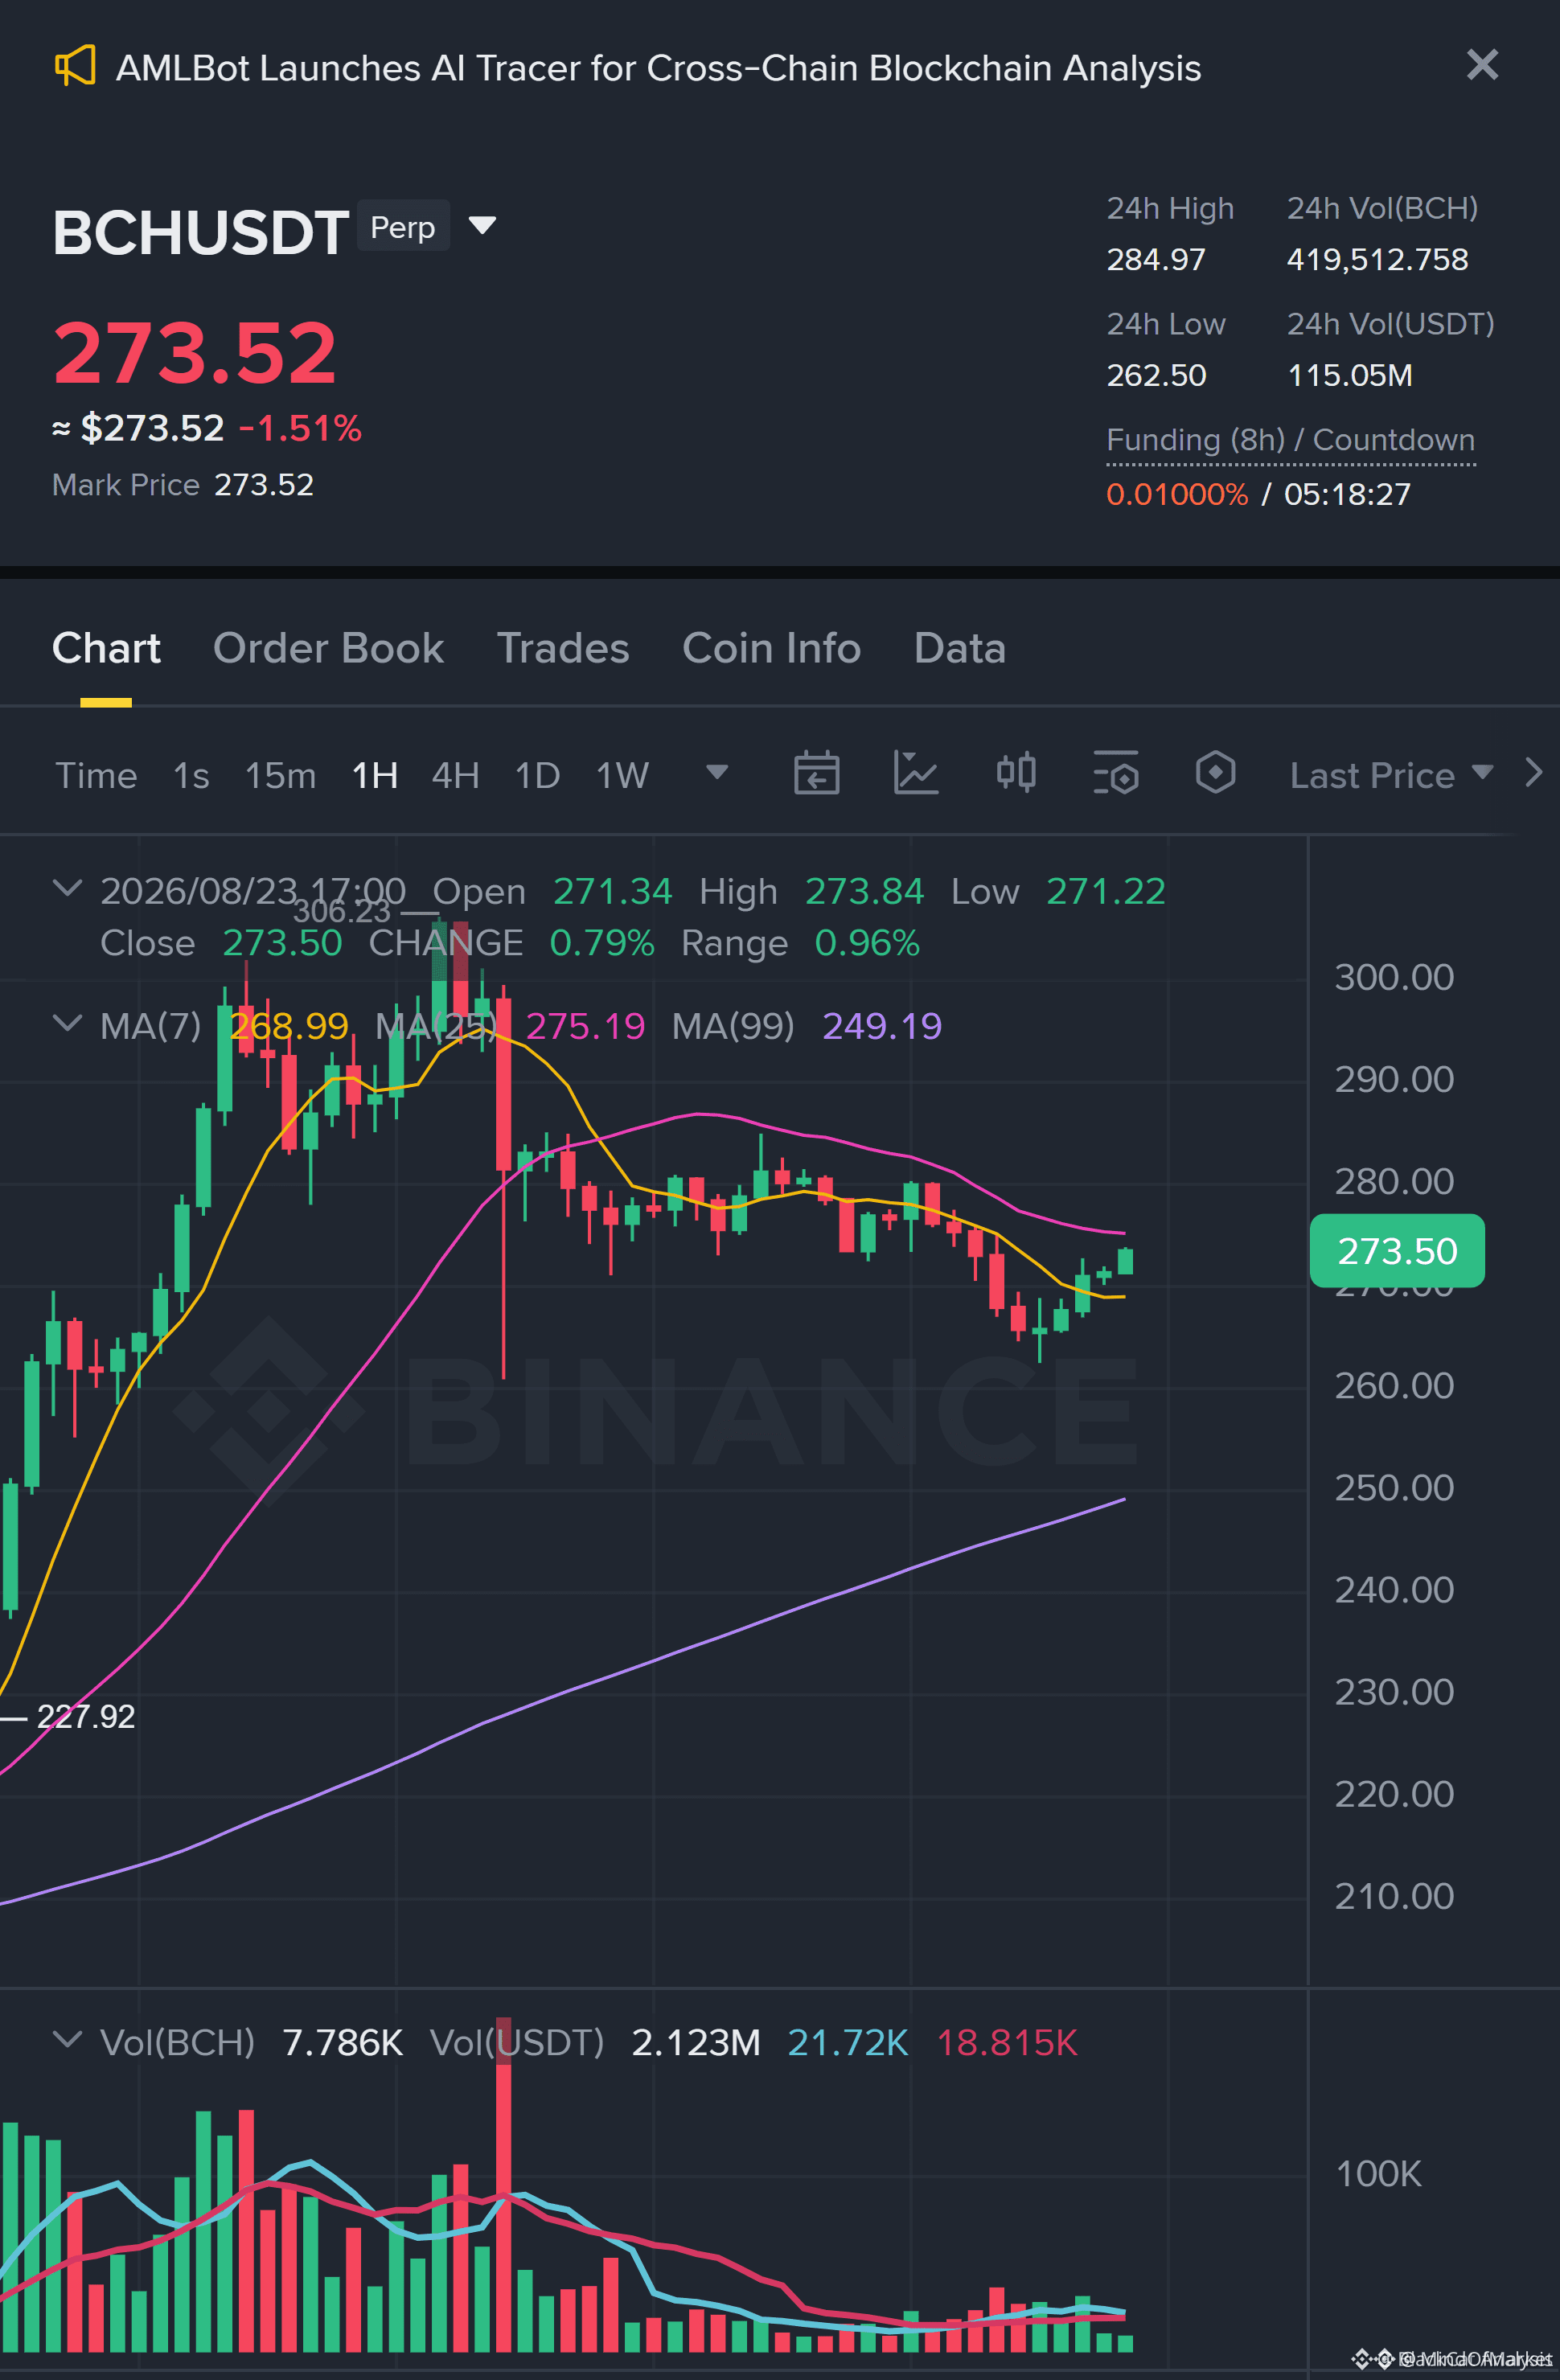Collapse the OHLC candle info row
1560x2380 pixels.
67,888
